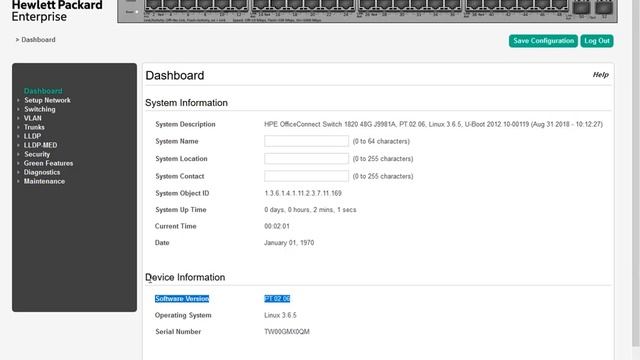Click the highlighted PT.02.06 version value
The height and width of the screenshot is (360, 640).
pyautogui.click(x=277, y=299)
